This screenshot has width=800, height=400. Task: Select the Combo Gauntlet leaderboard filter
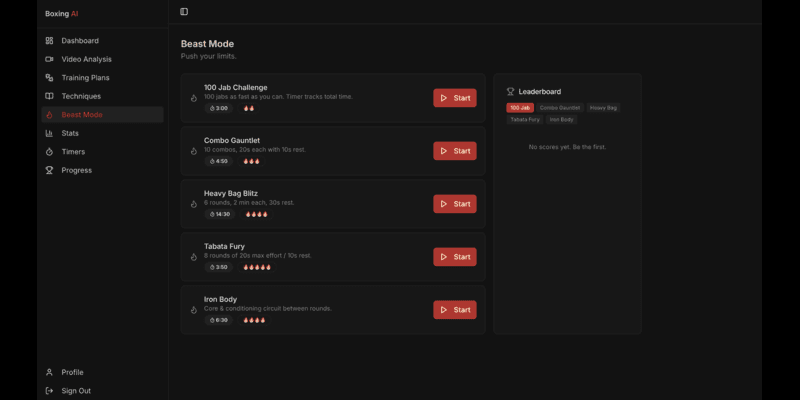point(560,107)
